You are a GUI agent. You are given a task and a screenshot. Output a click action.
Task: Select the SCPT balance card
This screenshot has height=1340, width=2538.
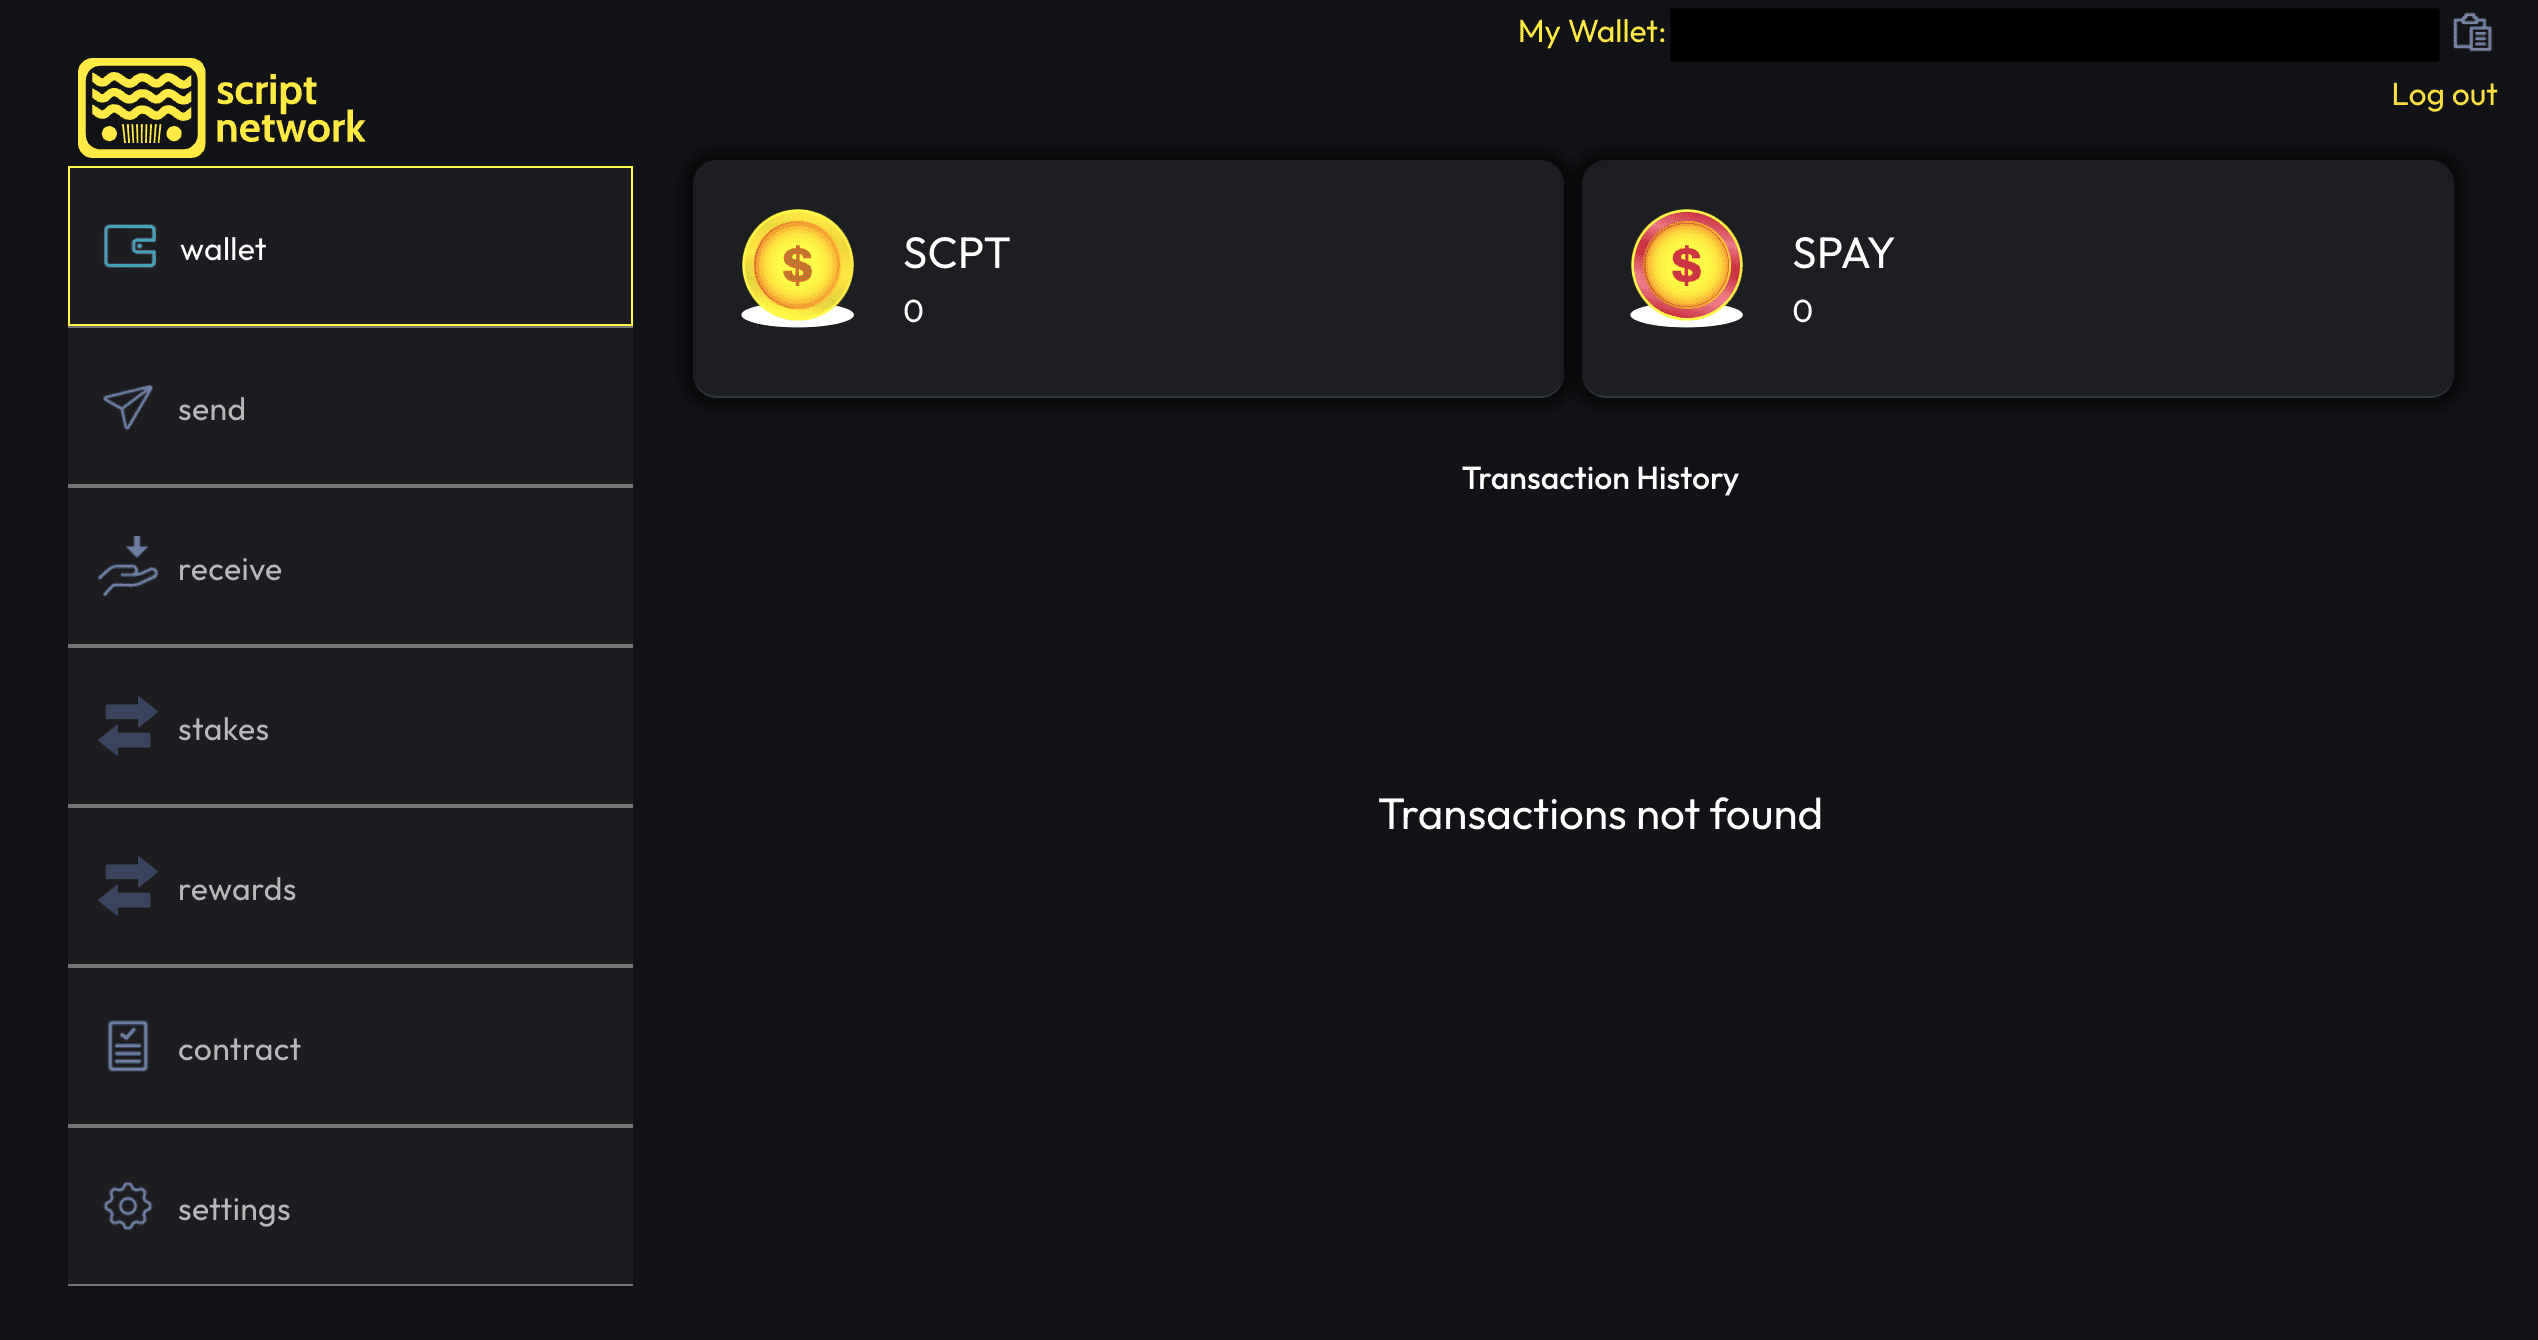pos(1128,278)
